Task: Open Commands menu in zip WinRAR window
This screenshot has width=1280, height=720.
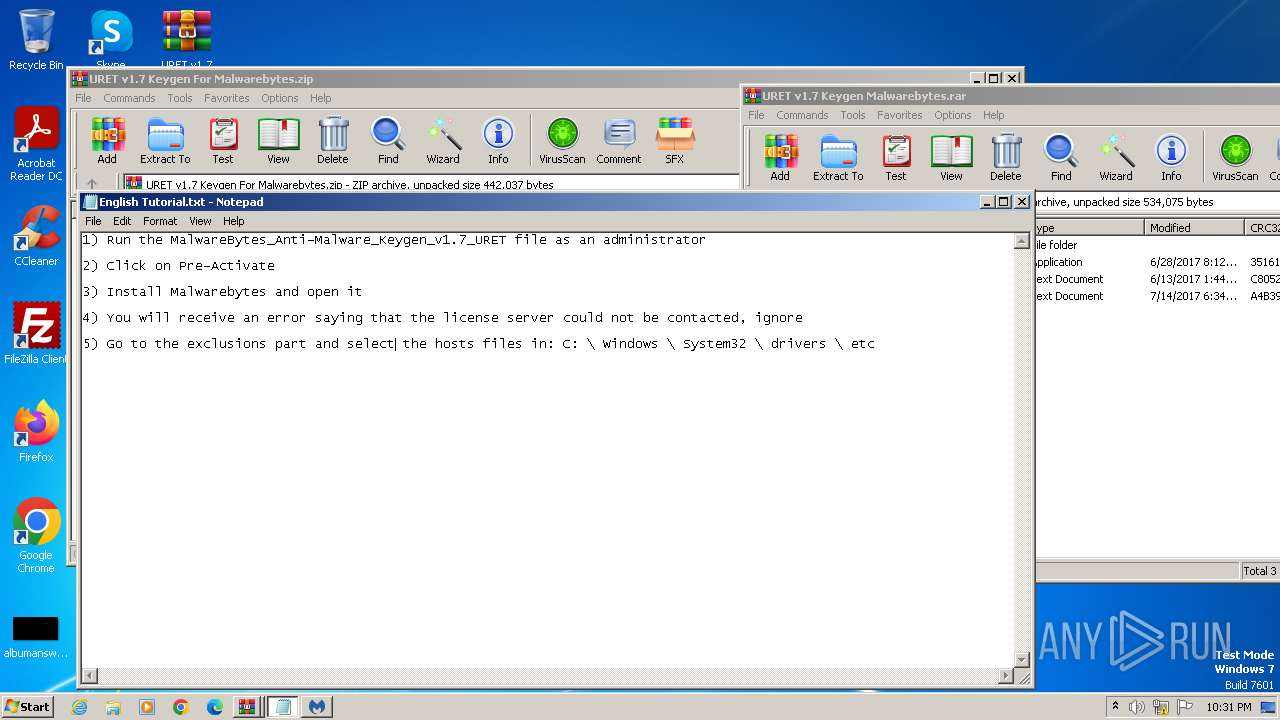Action: 129,98
